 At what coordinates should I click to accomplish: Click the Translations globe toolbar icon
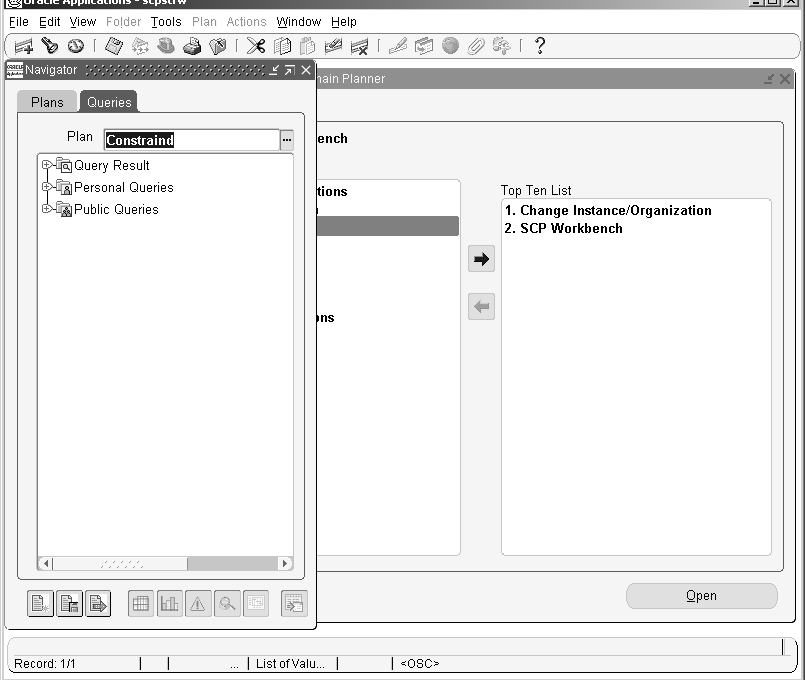[450, 46]
